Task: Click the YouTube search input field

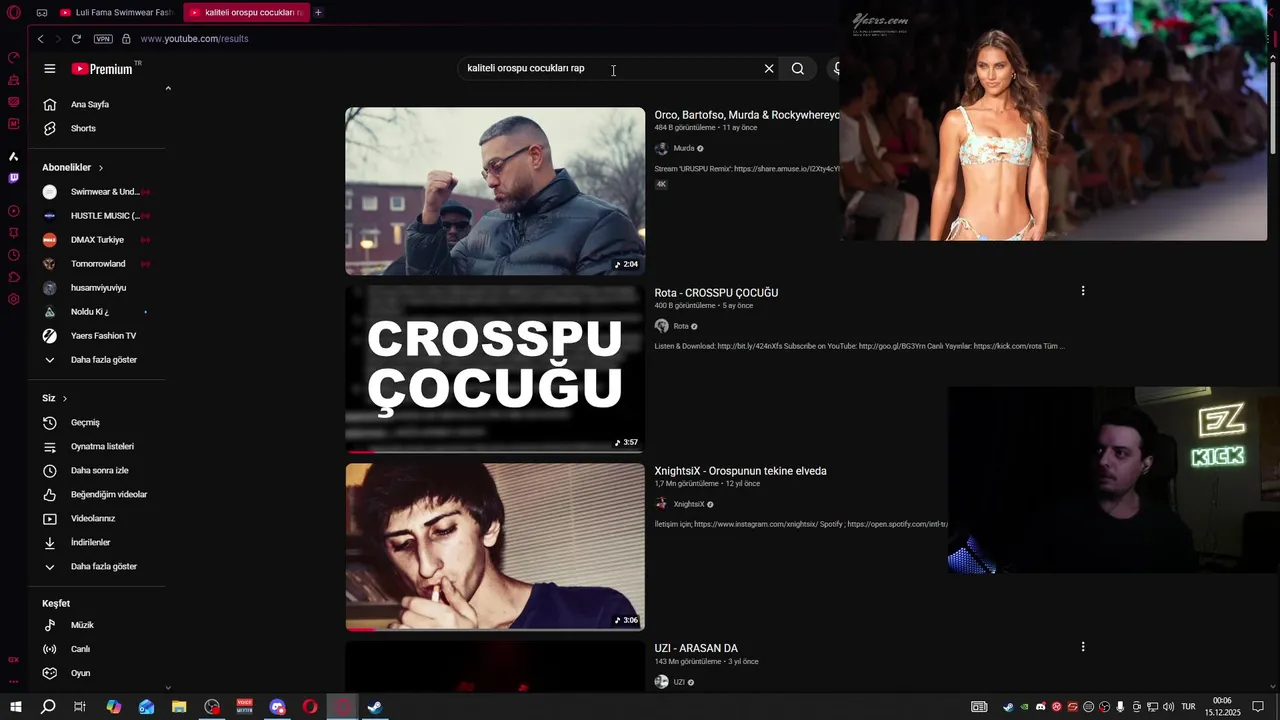Action: coord(610,68)
